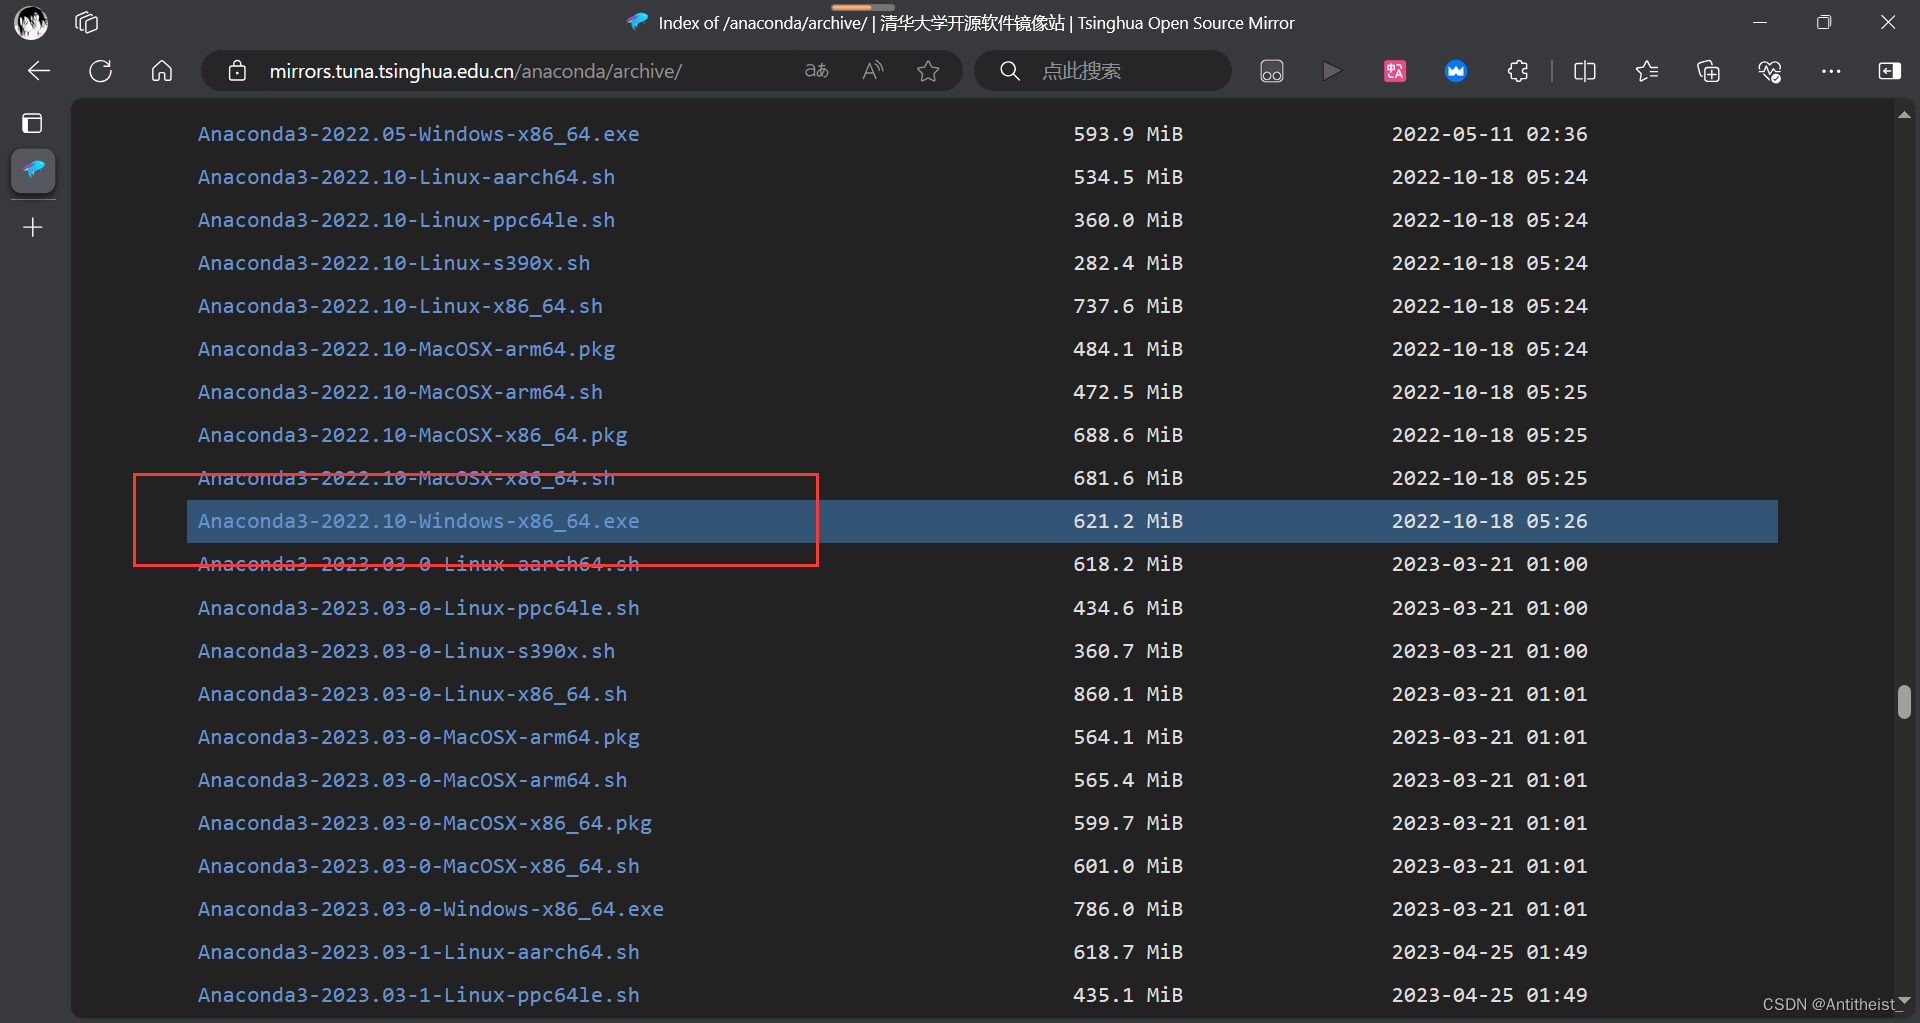The width and height of the screenshot is (1920, 1023).
Task: Open the home page
Action: click(x=162, y=71)
